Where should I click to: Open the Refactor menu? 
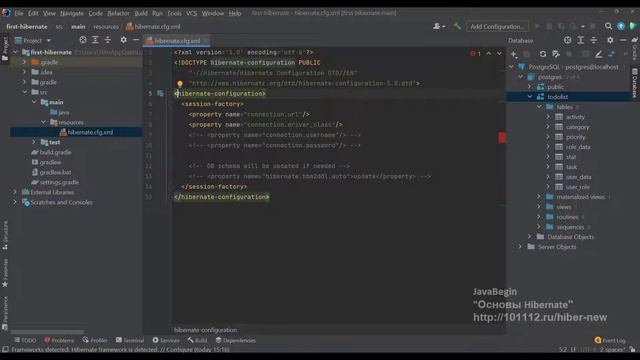118,13
